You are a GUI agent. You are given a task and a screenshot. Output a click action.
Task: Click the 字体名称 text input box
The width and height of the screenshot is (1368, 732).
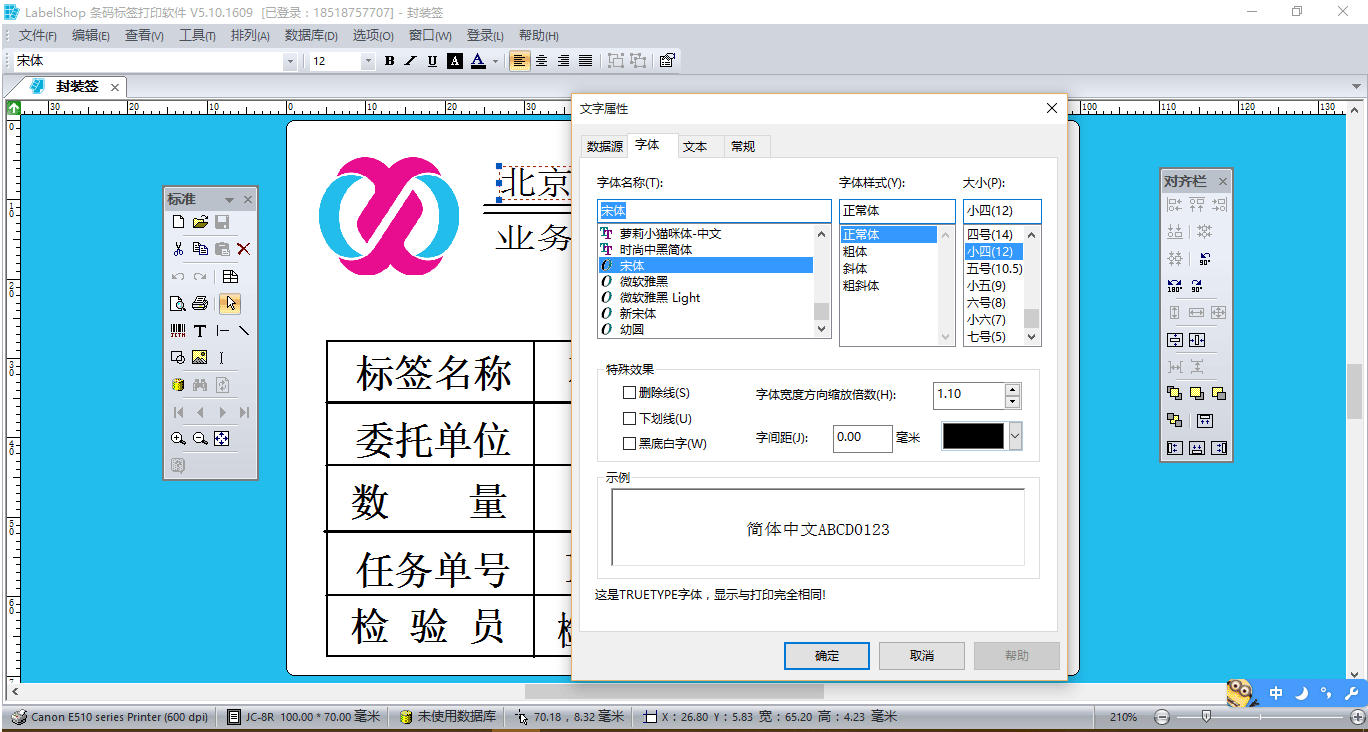tap(714, 211)
